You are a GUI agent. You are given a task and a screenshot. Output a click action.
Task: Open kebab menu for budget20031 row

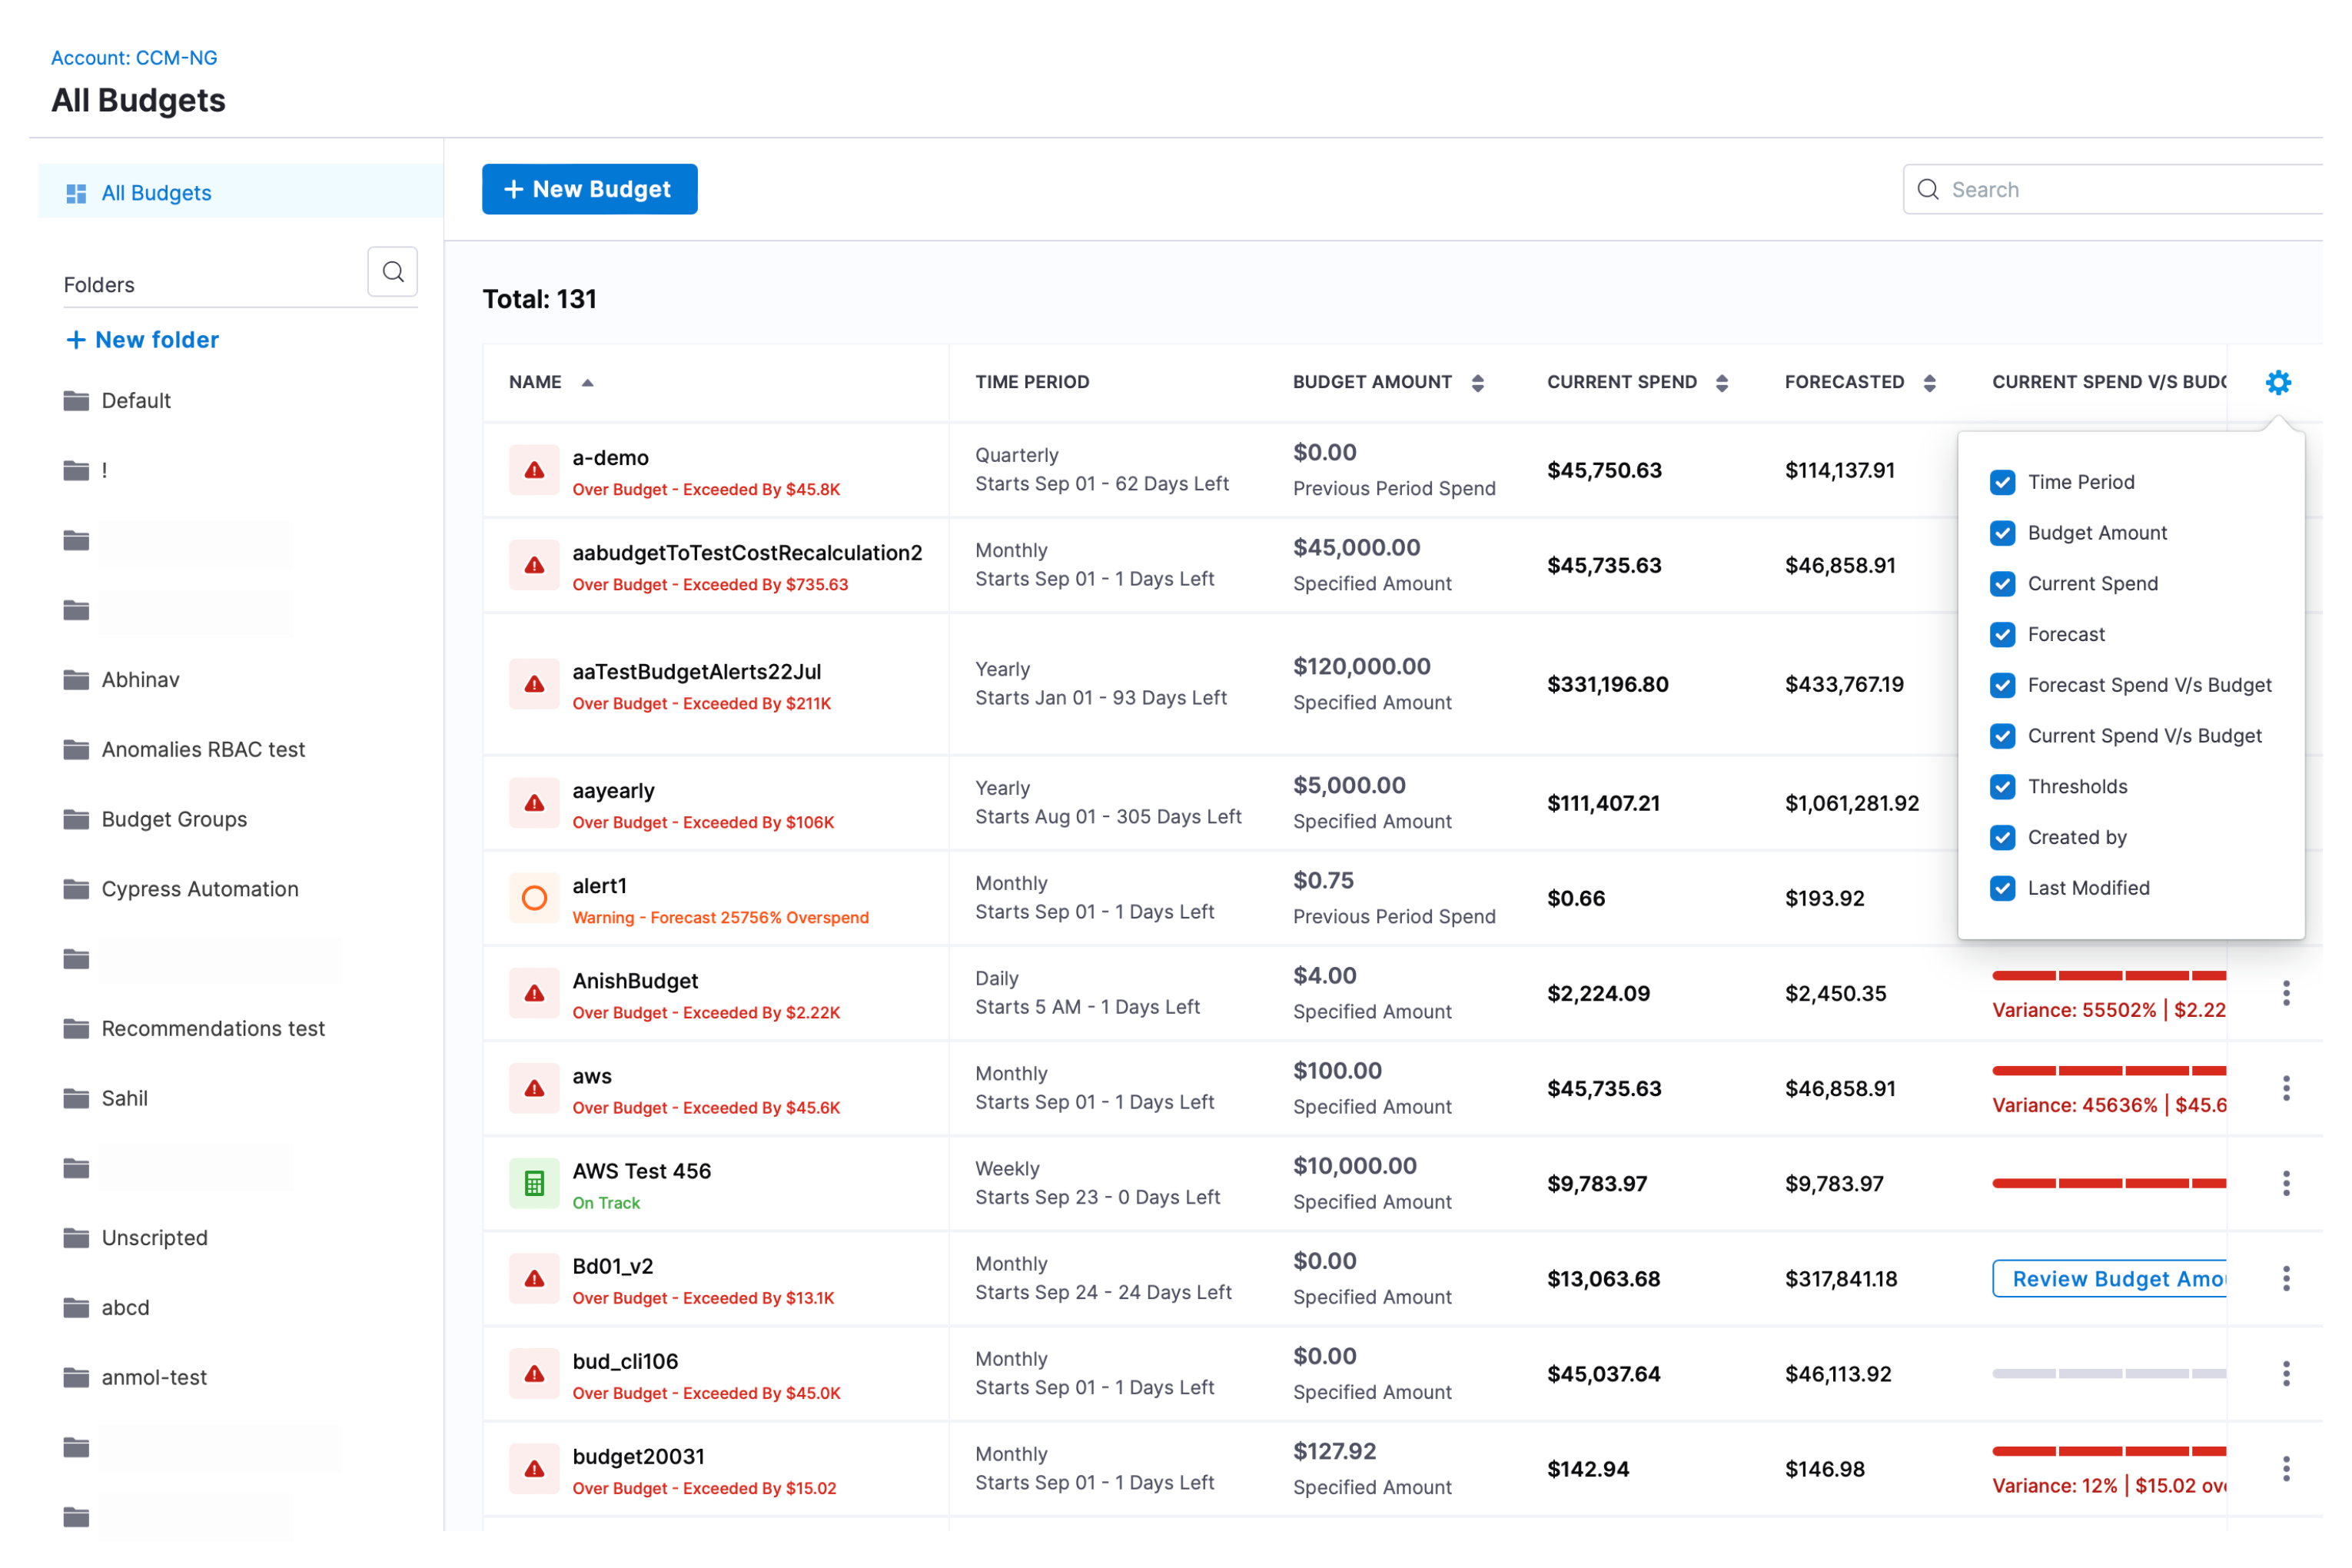pyautogui.click(x=2285, y=1468)
